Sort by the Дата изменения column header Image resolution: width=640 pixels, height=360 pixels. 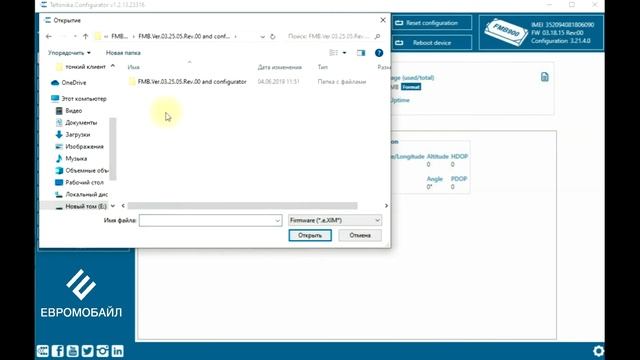[280, 67]
